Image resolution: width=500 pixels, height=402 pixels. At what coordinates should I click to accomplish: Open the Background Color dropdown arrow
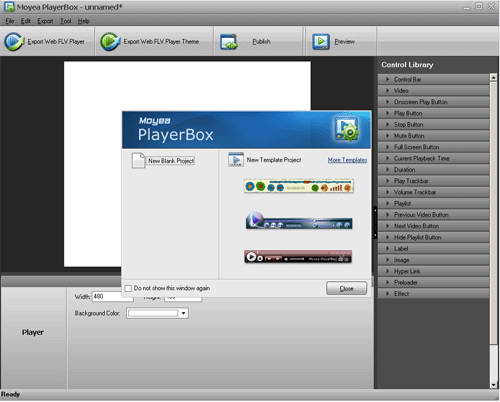[183, 313]
